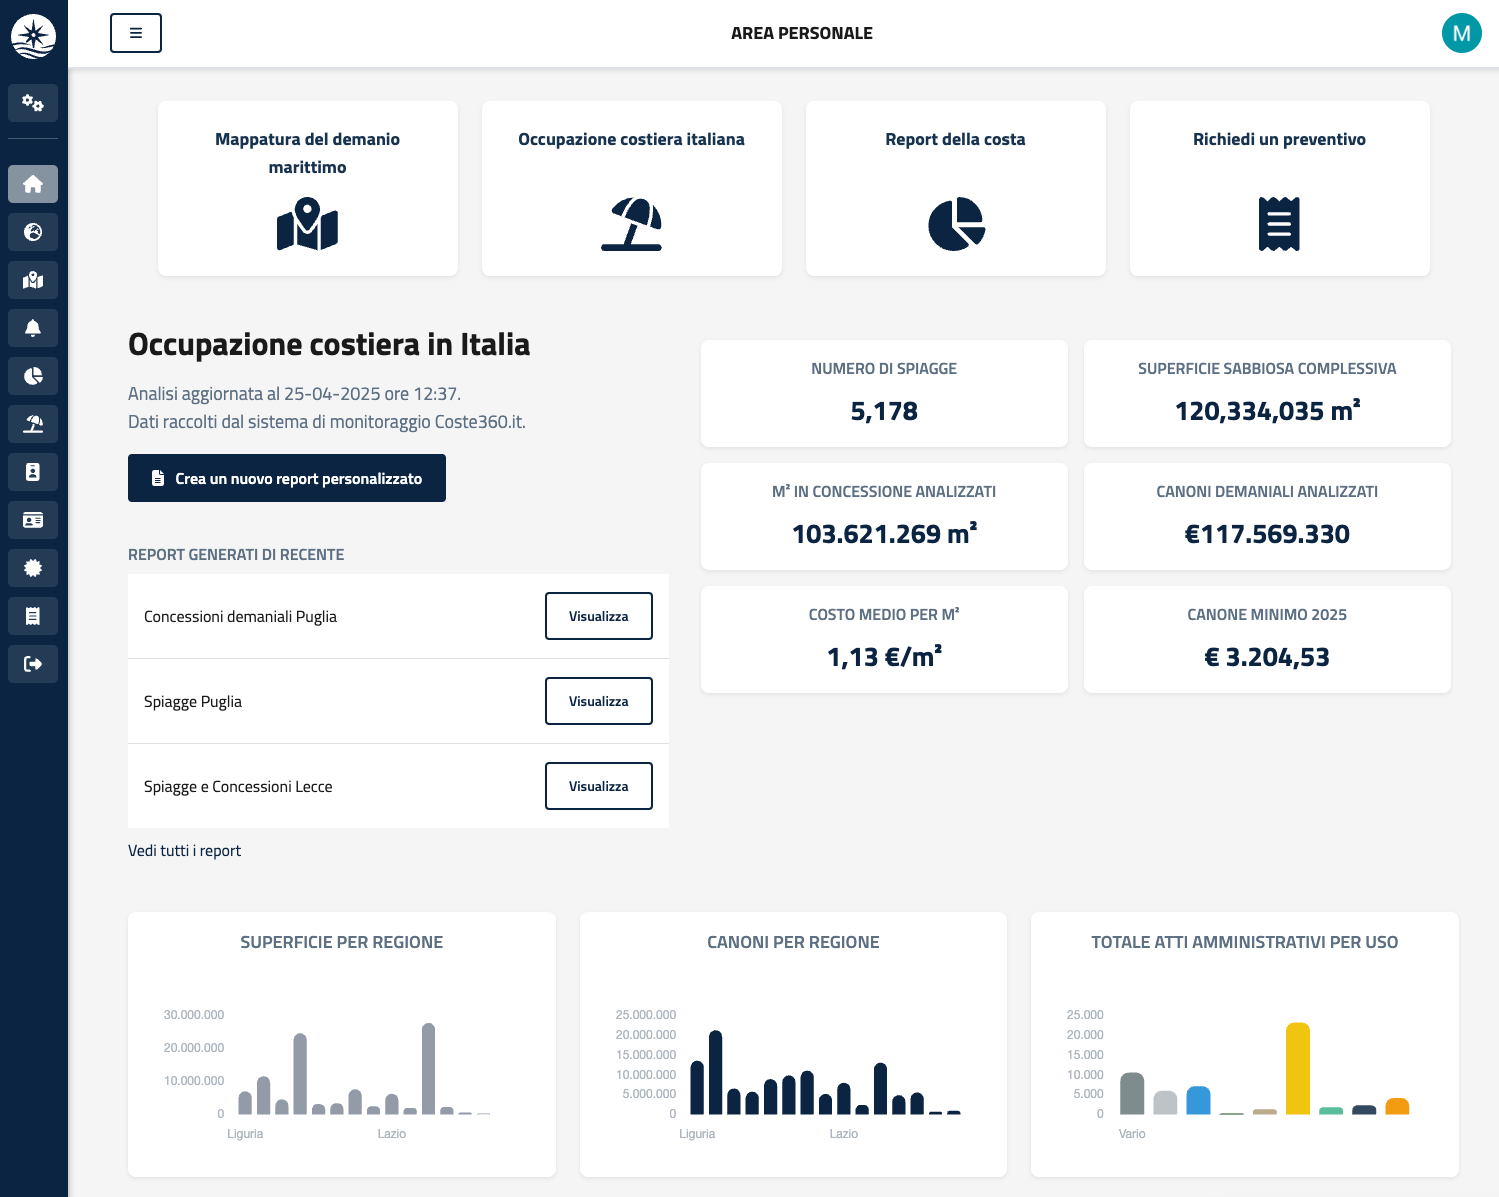The height and width of the screenshot is (1197, 1499).
Task: Click the yellow bar in atti amministrativi chart
Action: [1297, 1068]
